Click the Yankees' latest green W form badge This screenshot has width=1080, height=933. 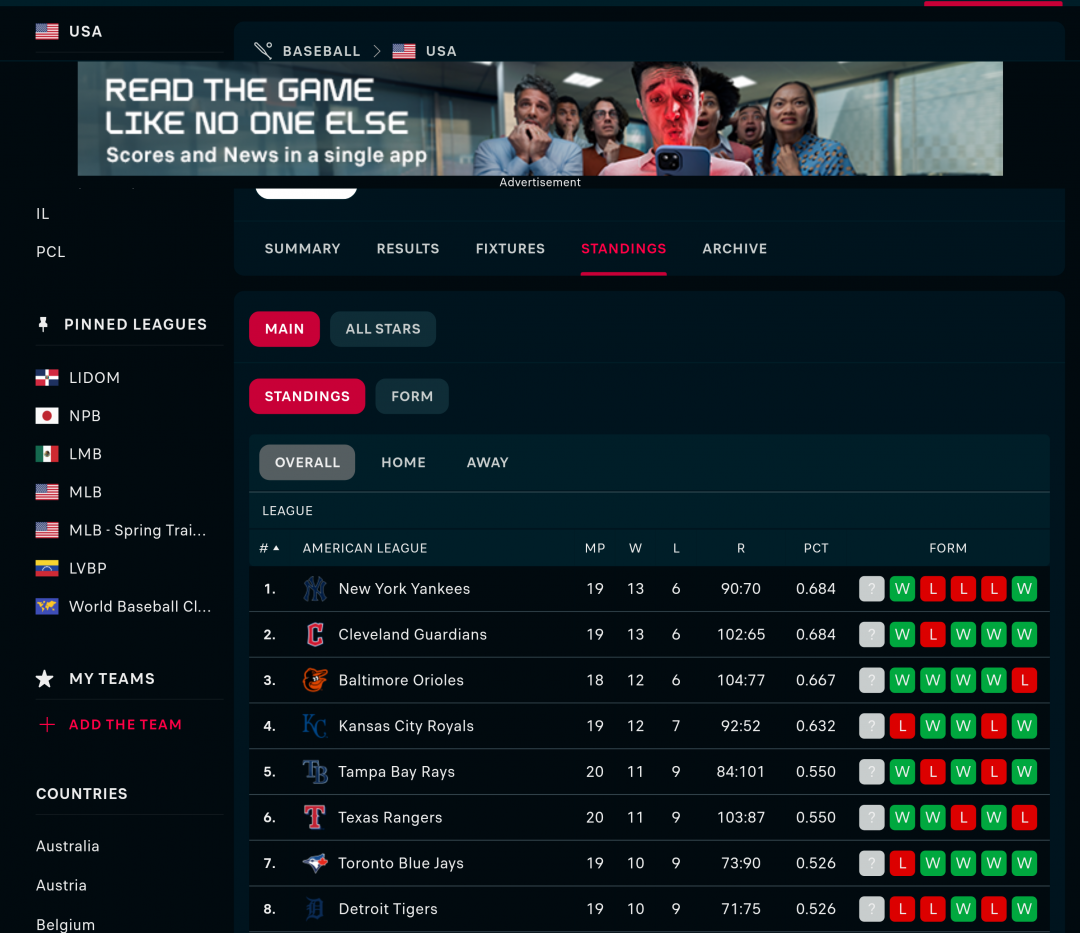[1023, 589]
